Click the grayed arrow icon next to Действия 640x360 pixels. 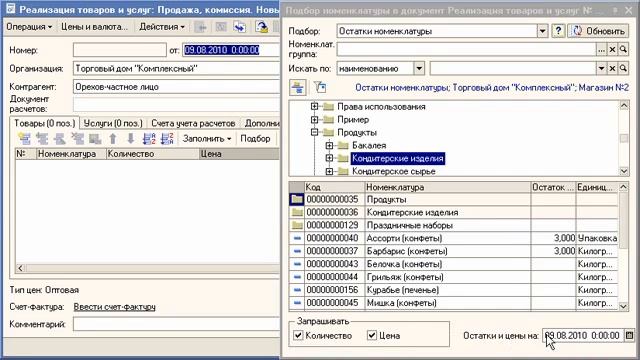click(201, 27)
